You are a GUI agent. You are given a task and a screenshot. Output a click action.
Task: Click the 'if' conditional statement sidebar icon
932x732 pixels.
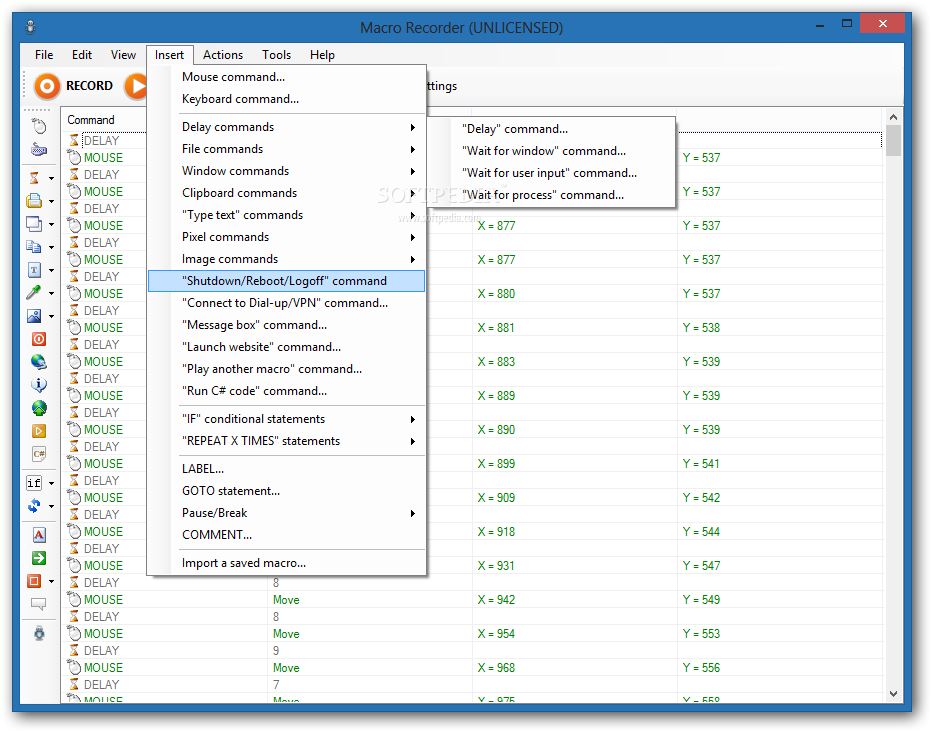click(34, 482)
